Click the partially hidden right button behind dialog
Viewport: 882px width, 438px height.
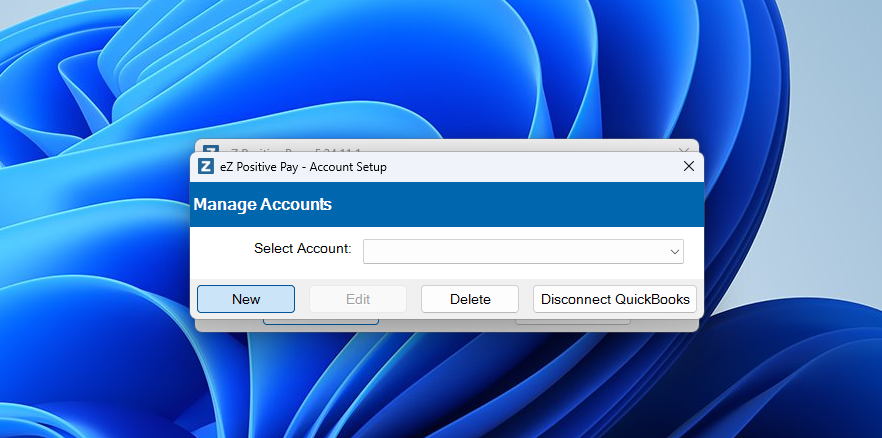573,322
